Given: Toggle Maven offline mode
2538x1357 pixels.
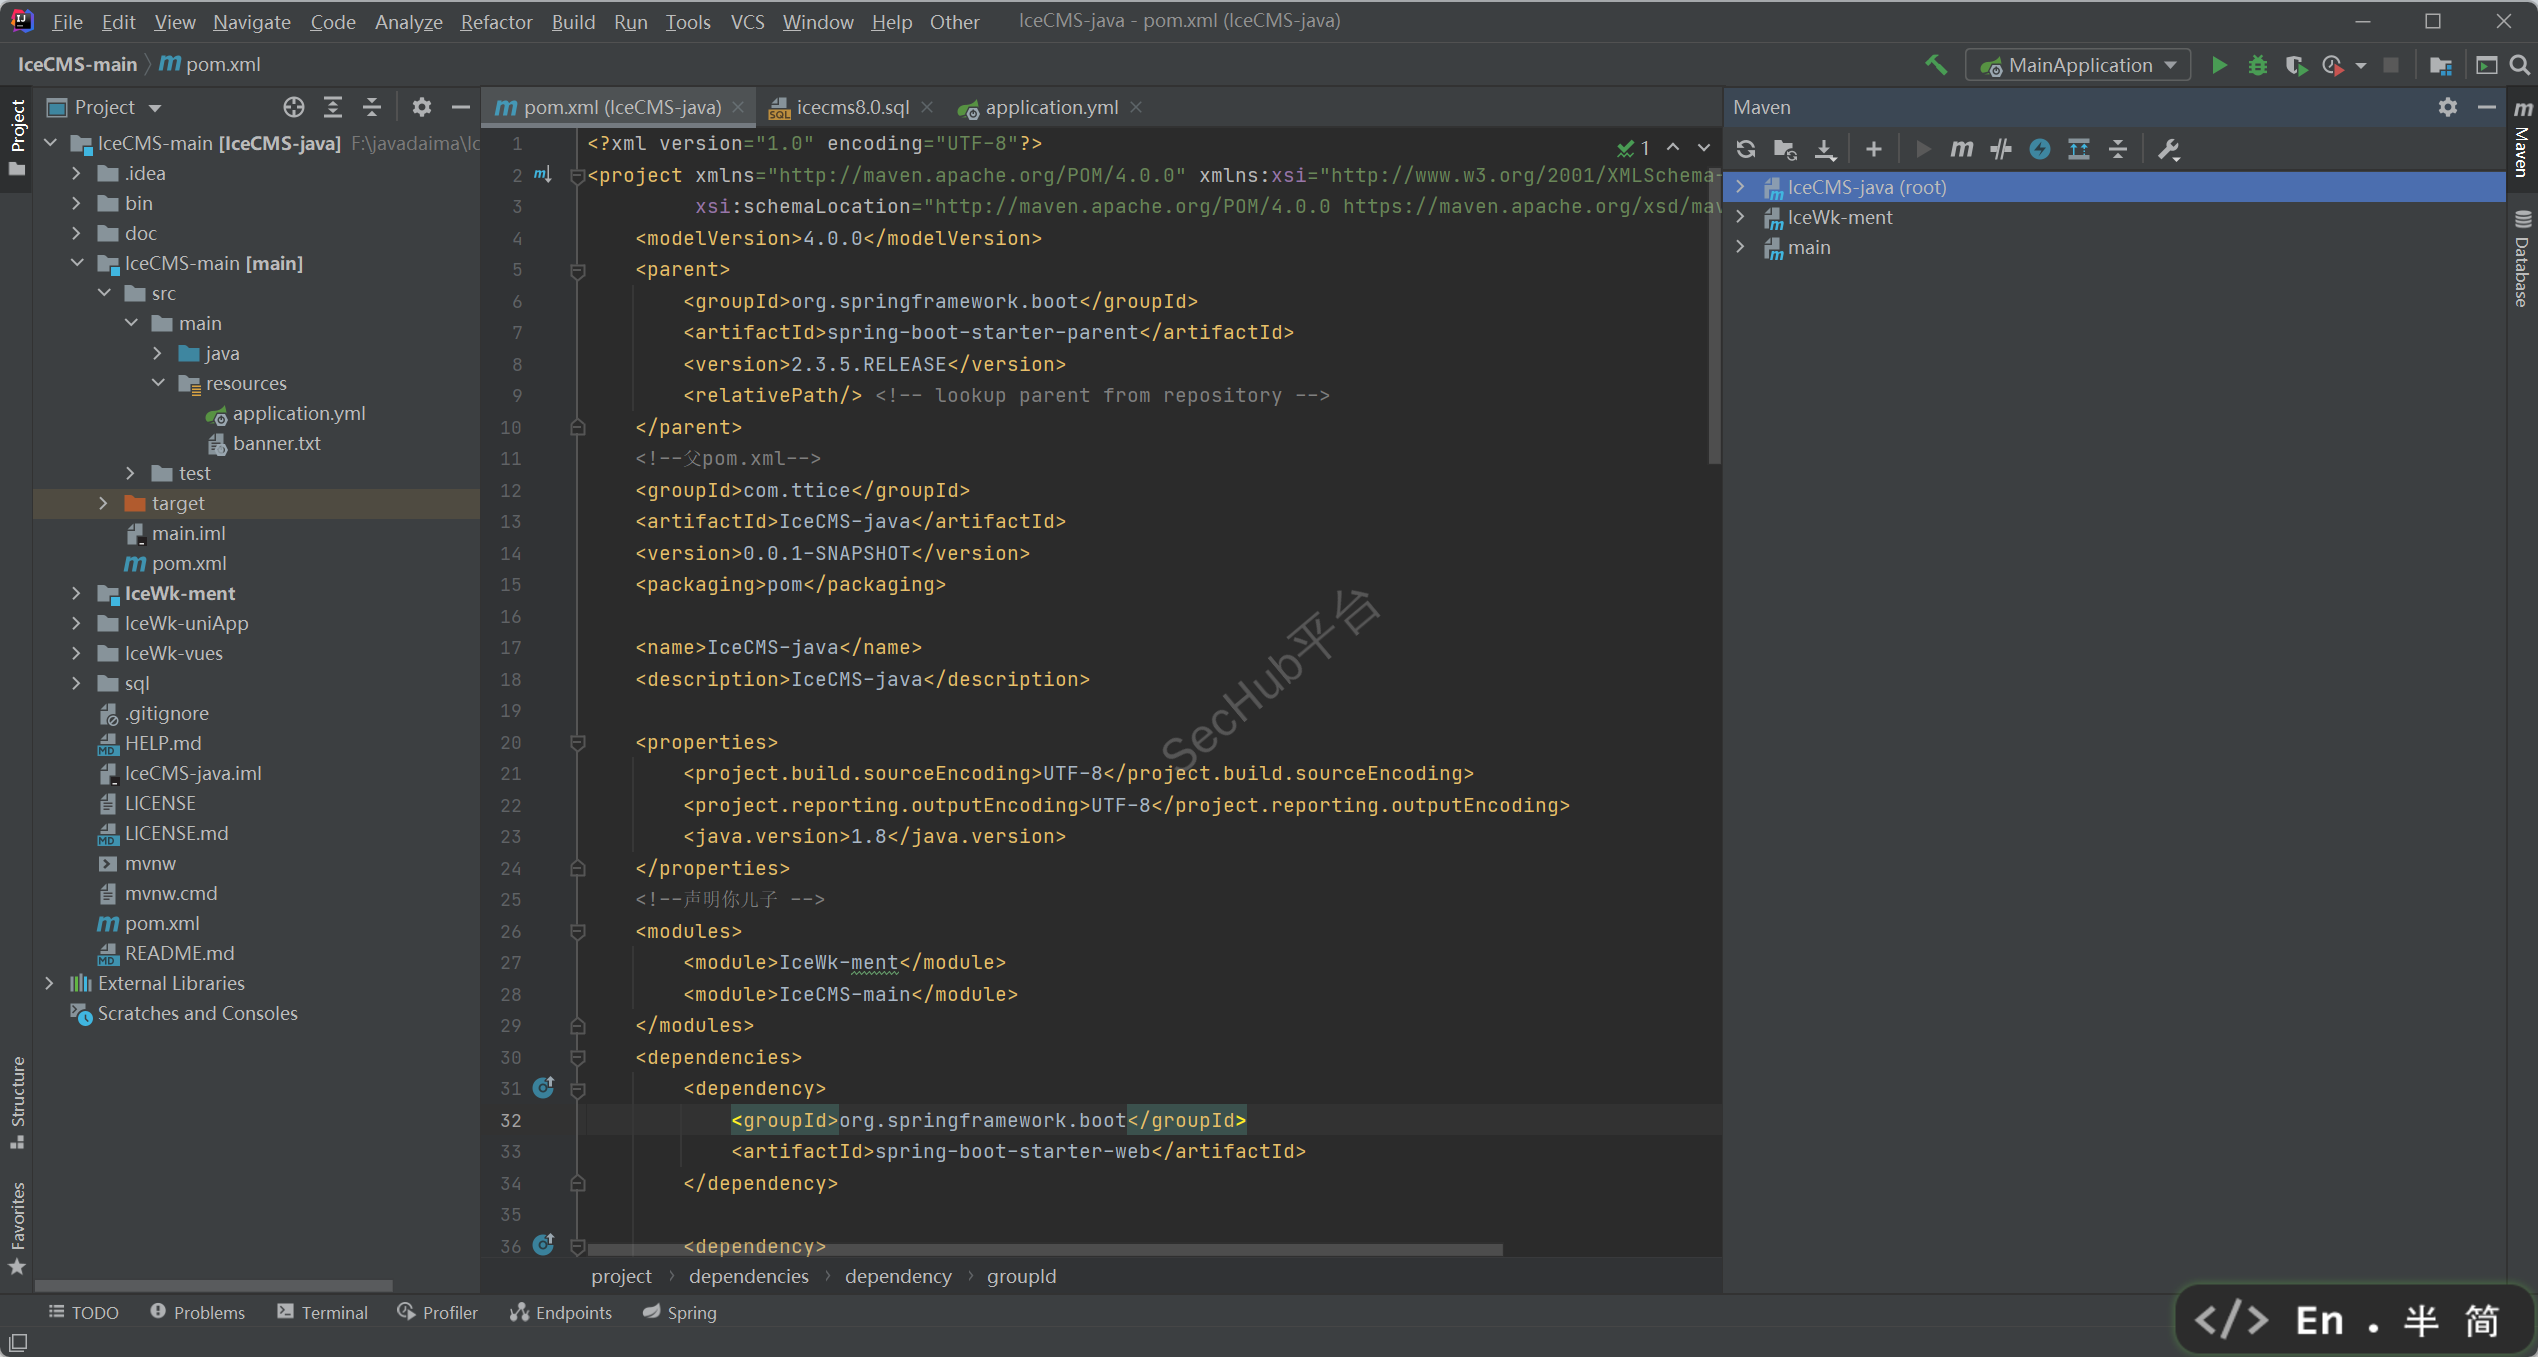Looking at the screenshot, I should point(2000,149).
